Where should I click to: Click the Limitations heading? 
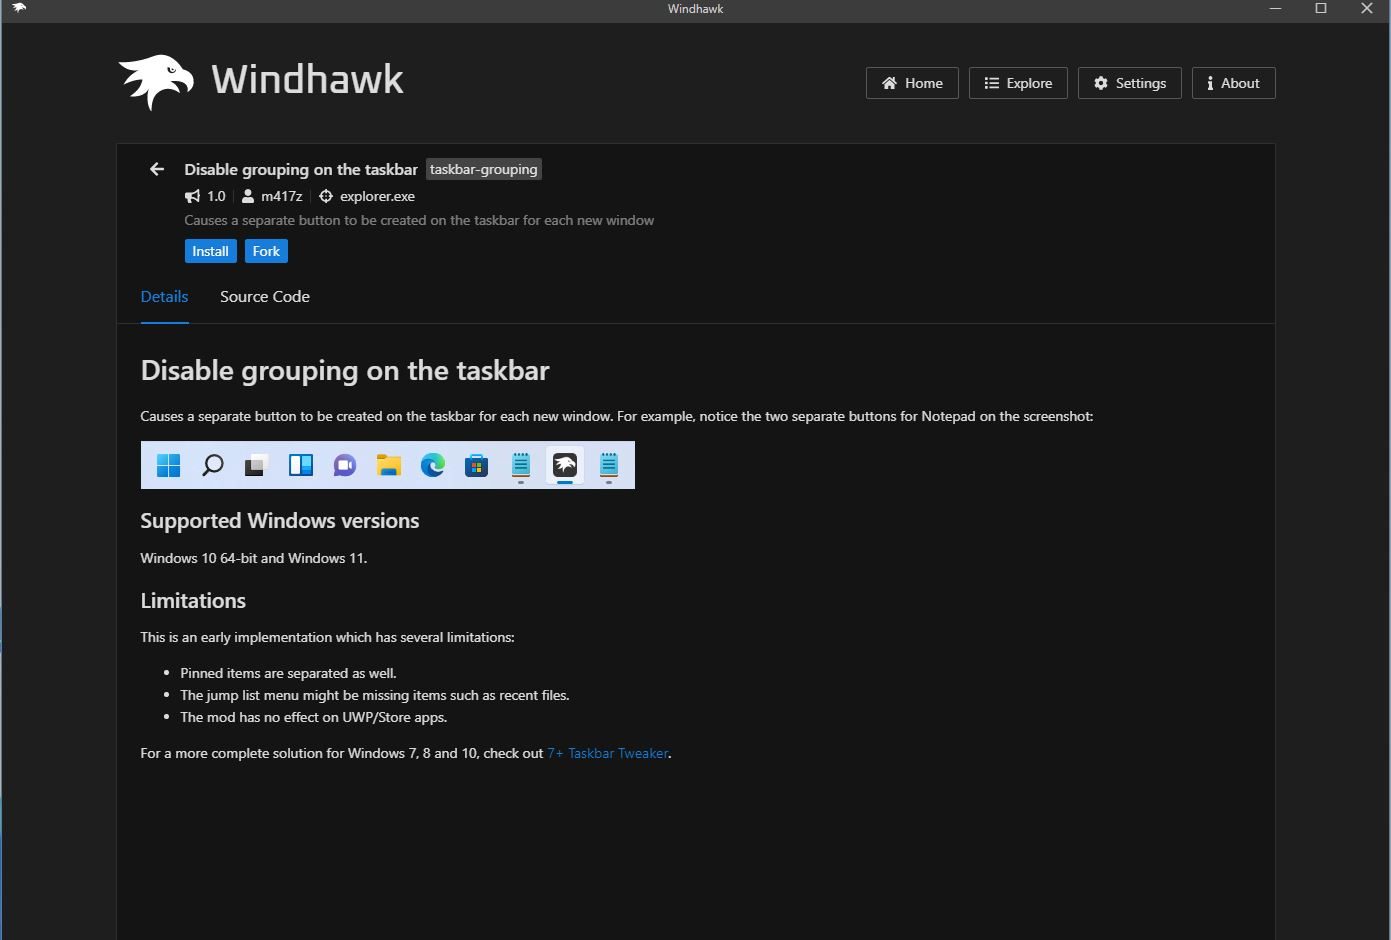point(193,601)
